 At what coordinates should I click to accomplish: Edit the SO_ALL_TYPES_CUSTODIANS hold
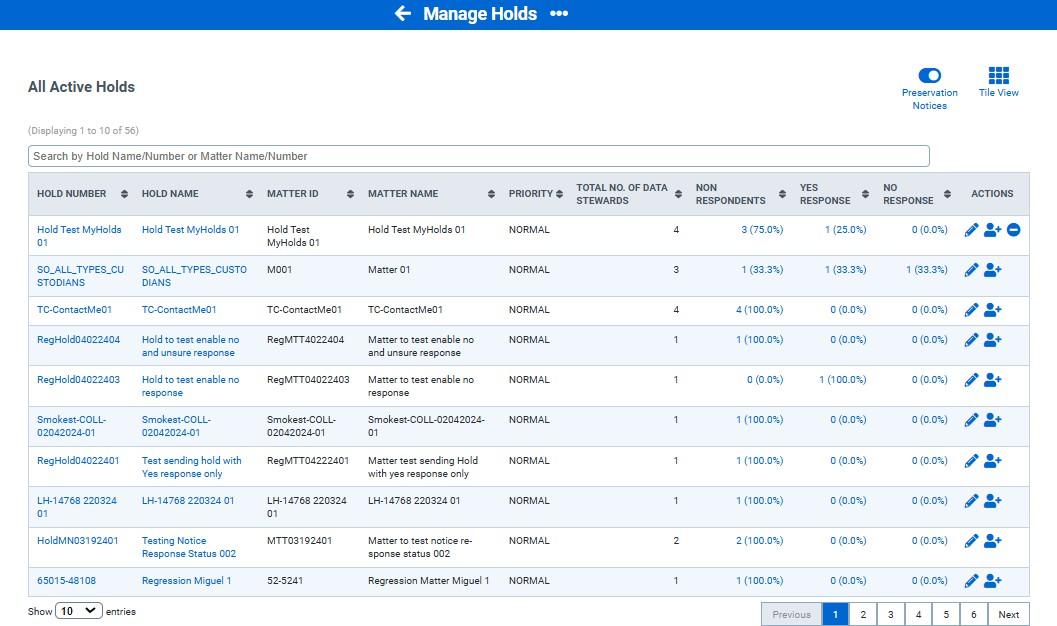(x=971, y=270)
